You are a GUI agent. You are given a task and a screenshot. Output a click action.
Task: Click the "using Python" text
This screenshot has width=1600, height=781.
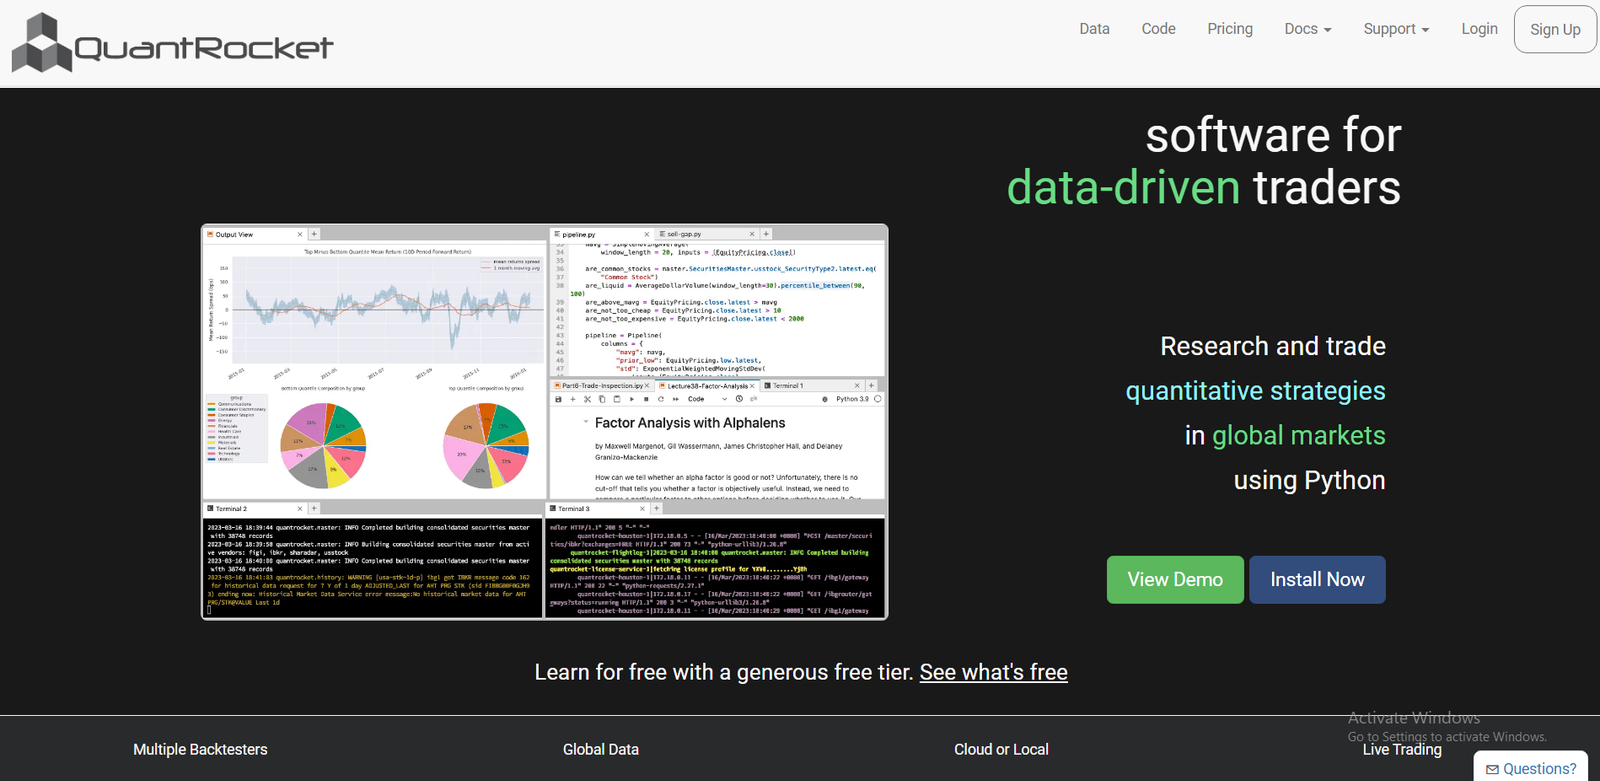coord(1309,481)
